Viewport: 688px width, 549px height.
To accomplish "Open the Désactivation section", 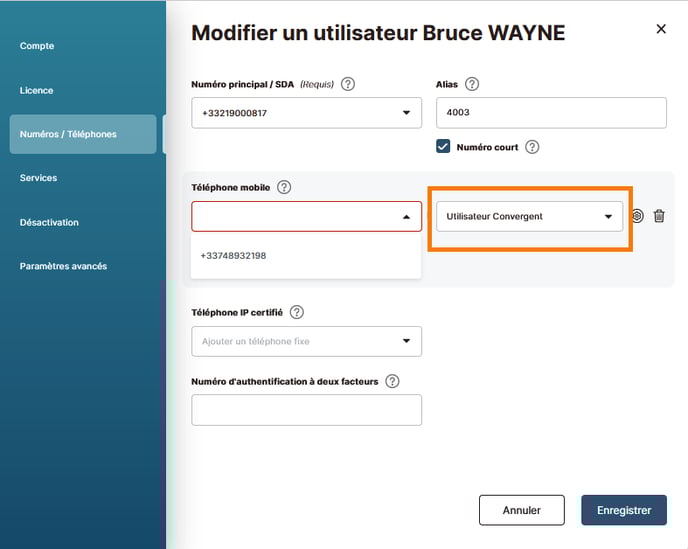I will [x=49, y=222].
